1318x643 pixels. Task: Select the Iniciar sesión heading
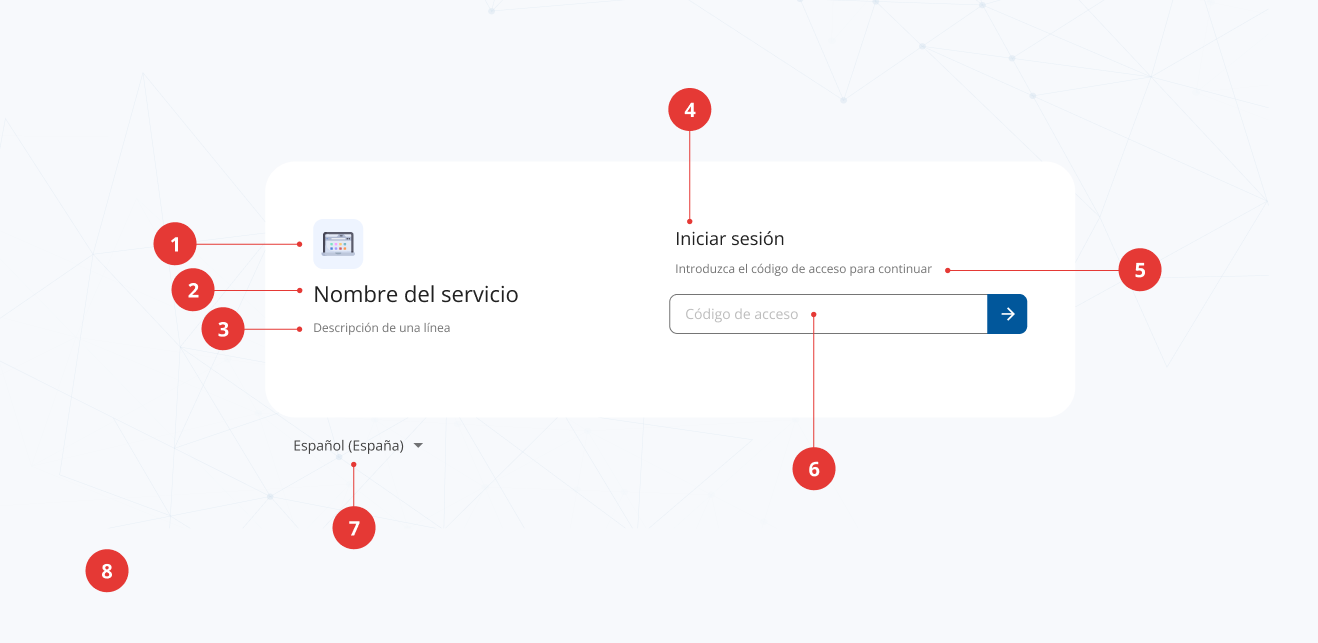click(729, 238)
